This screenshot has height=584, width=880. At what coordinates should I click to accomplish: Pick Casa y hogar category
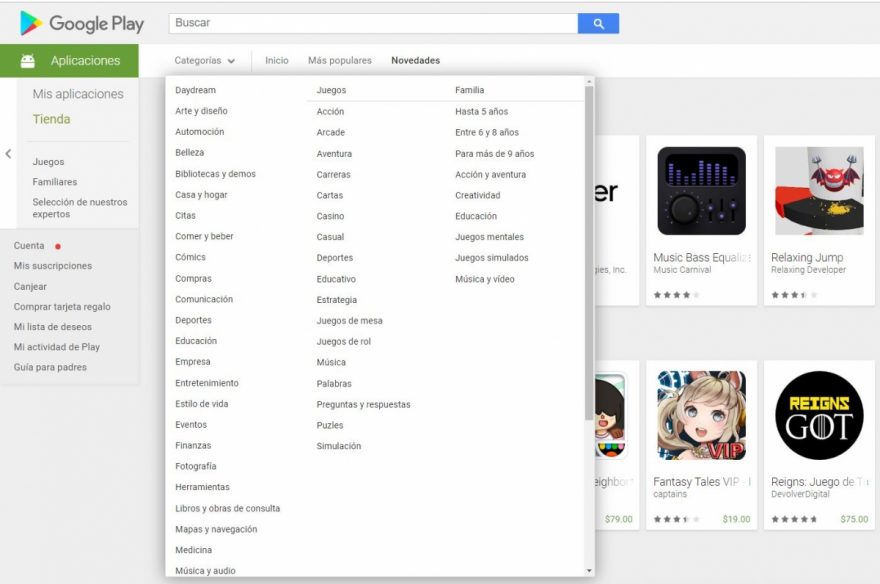click(201, 195)
